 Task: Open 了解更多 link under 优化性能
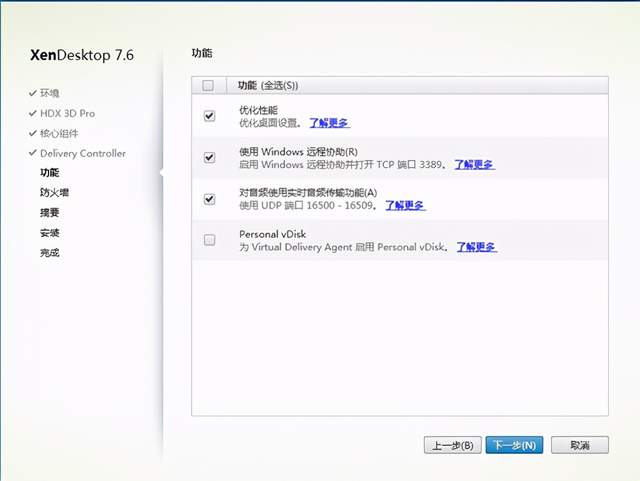pyautogui.click(x=329, y=123)
